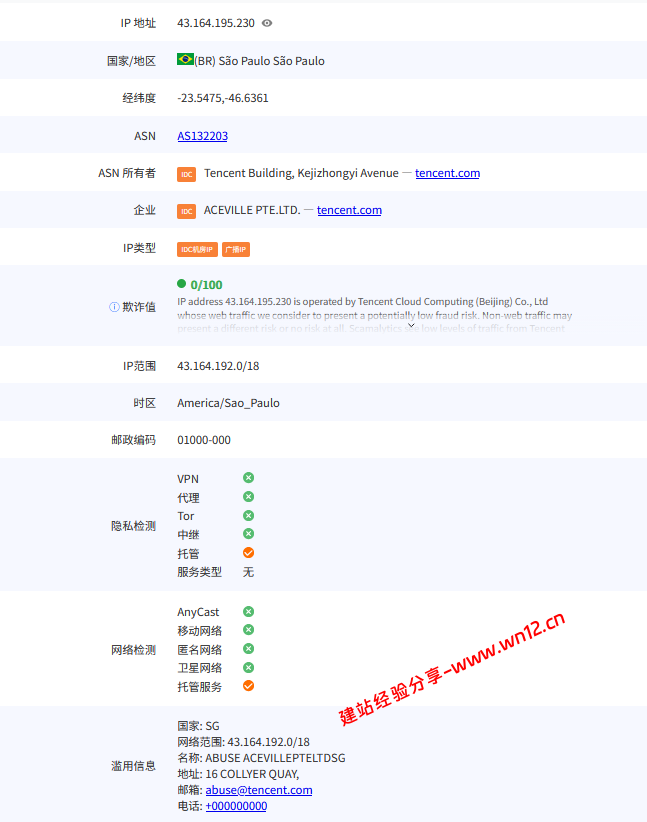Click the orange check for 托管
This screenshot has height=822, width=647.
pos(249,553)
